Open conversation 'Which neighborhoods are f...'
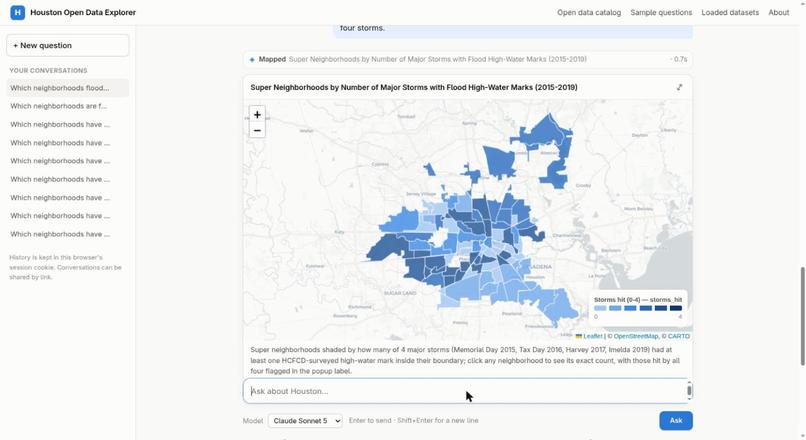 (67, 106)
